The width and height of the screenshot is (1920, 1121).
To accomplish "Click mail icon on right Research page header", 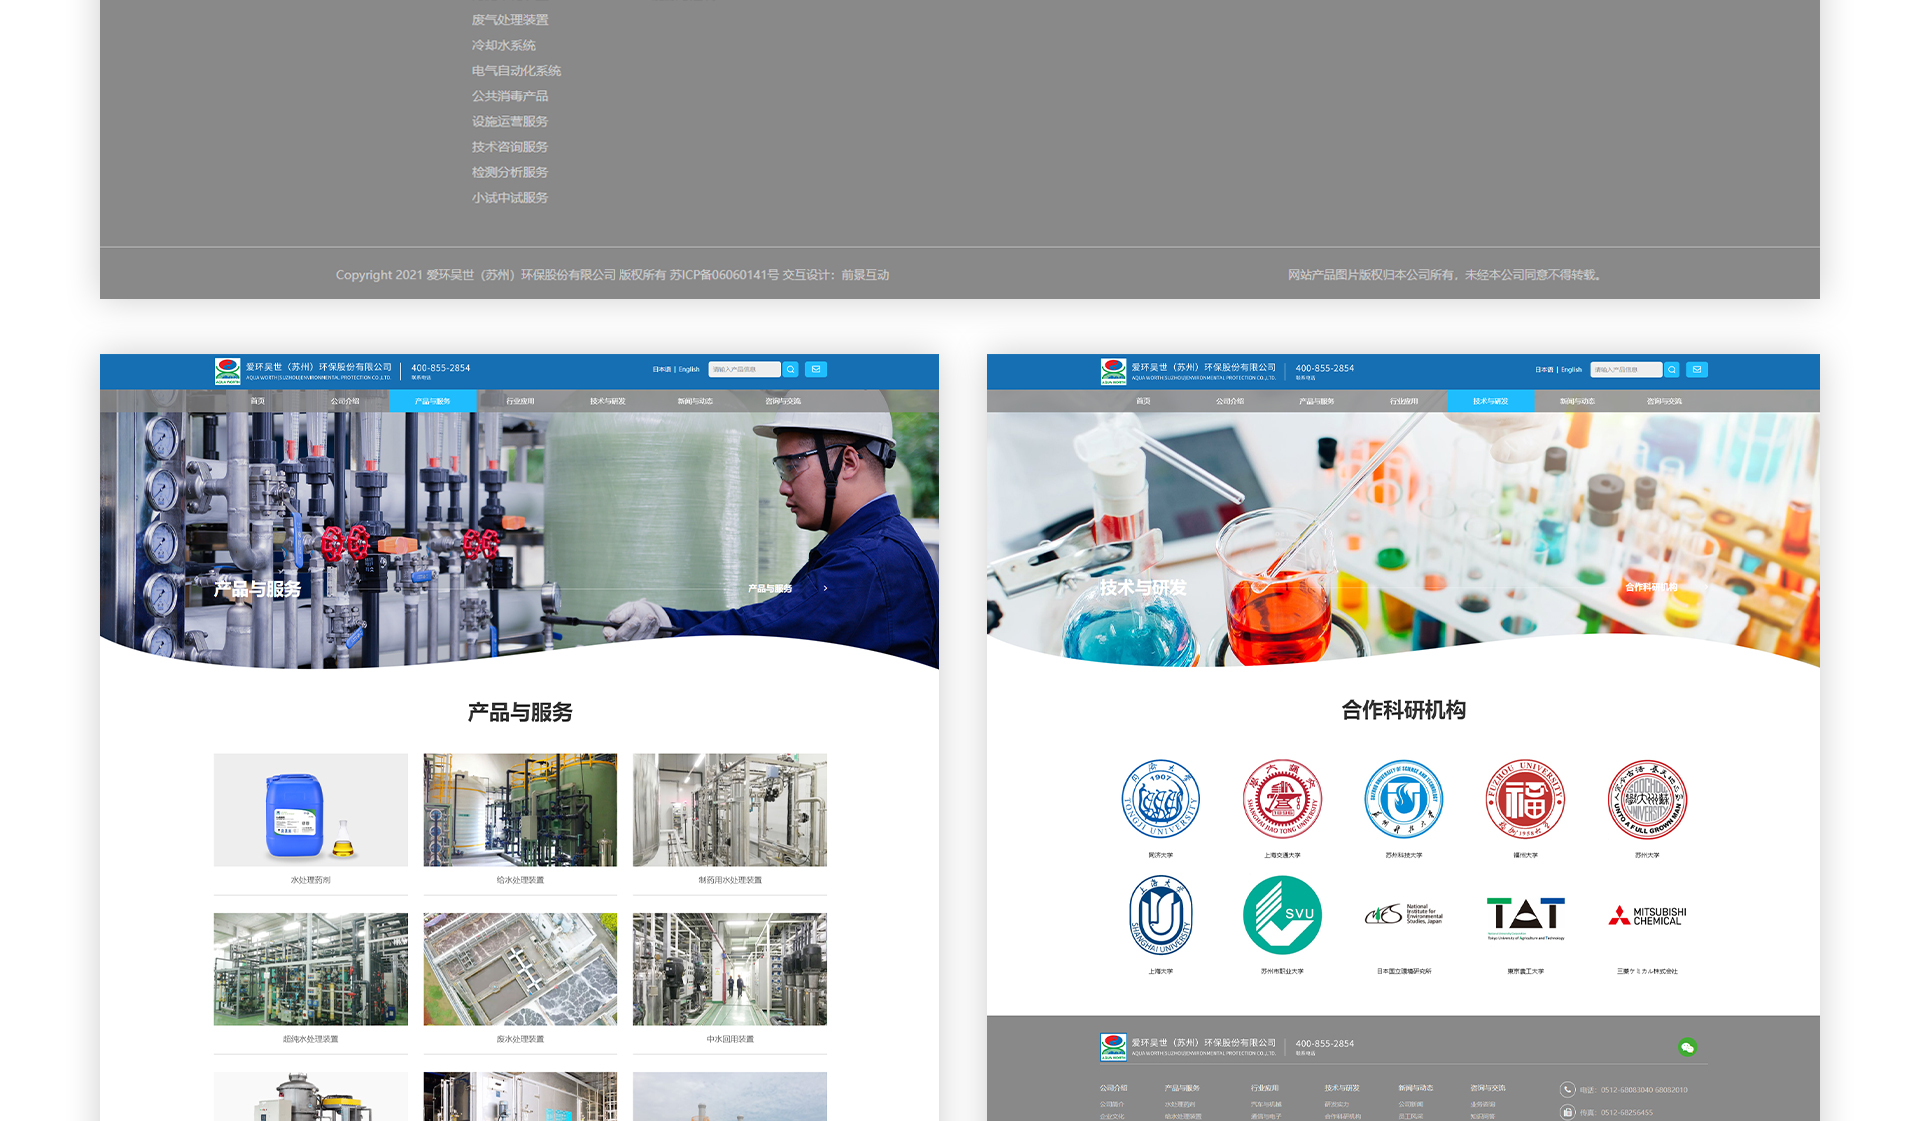I will [x=1697, y=369].
